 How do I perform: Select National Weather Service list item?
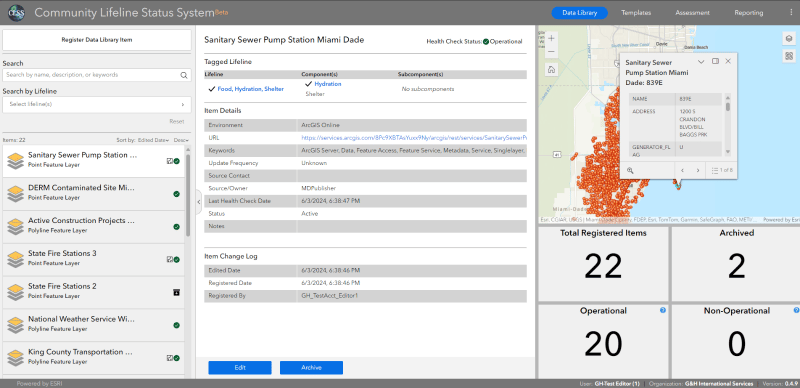[x=93, y=325]
